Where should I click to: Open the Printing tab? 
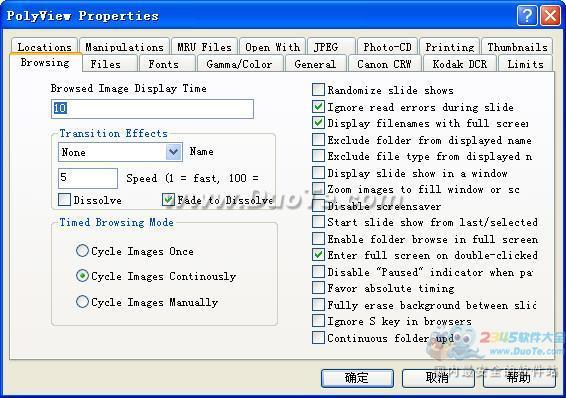pyautogui.click(x=449, y=47)
